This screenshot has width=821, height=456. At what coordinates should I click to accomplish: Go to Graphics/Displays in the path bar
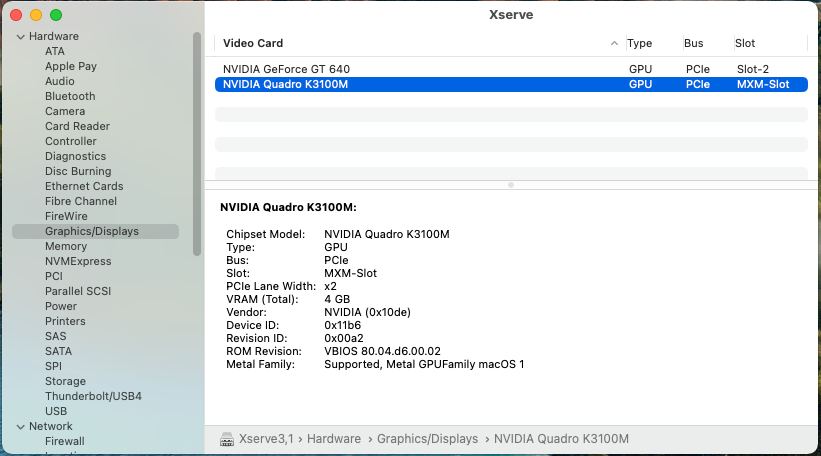pyautogui.click(x=427, y=439)
